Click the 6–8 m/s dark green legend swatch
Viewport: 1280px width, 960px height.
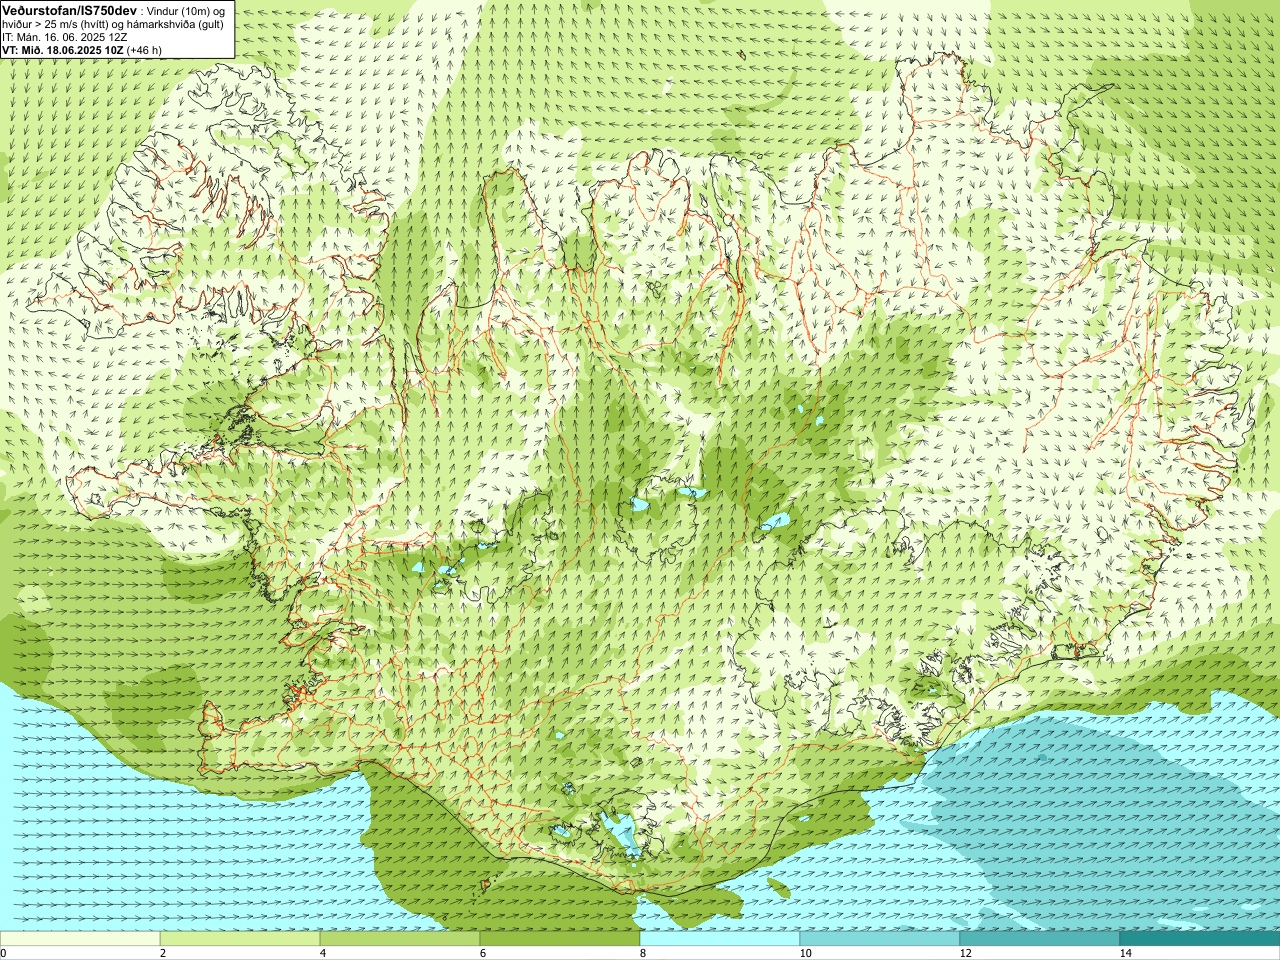[560, 939]
